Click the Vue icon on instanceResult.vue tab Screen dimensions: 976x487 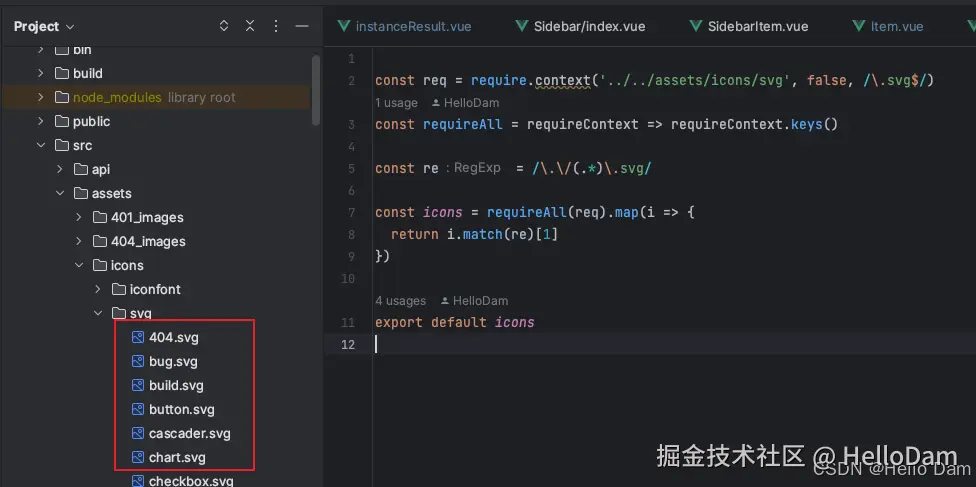(344, 26)
